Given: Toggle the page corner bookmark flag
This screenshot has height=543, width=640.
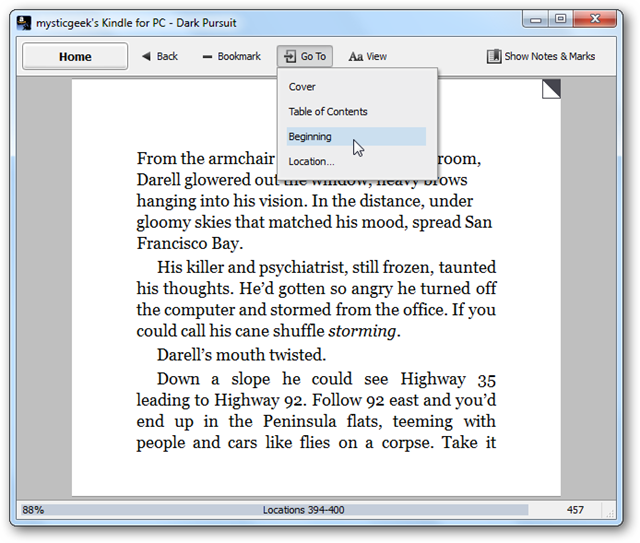Looking at the screenshot, I should [x=551, y=89].
